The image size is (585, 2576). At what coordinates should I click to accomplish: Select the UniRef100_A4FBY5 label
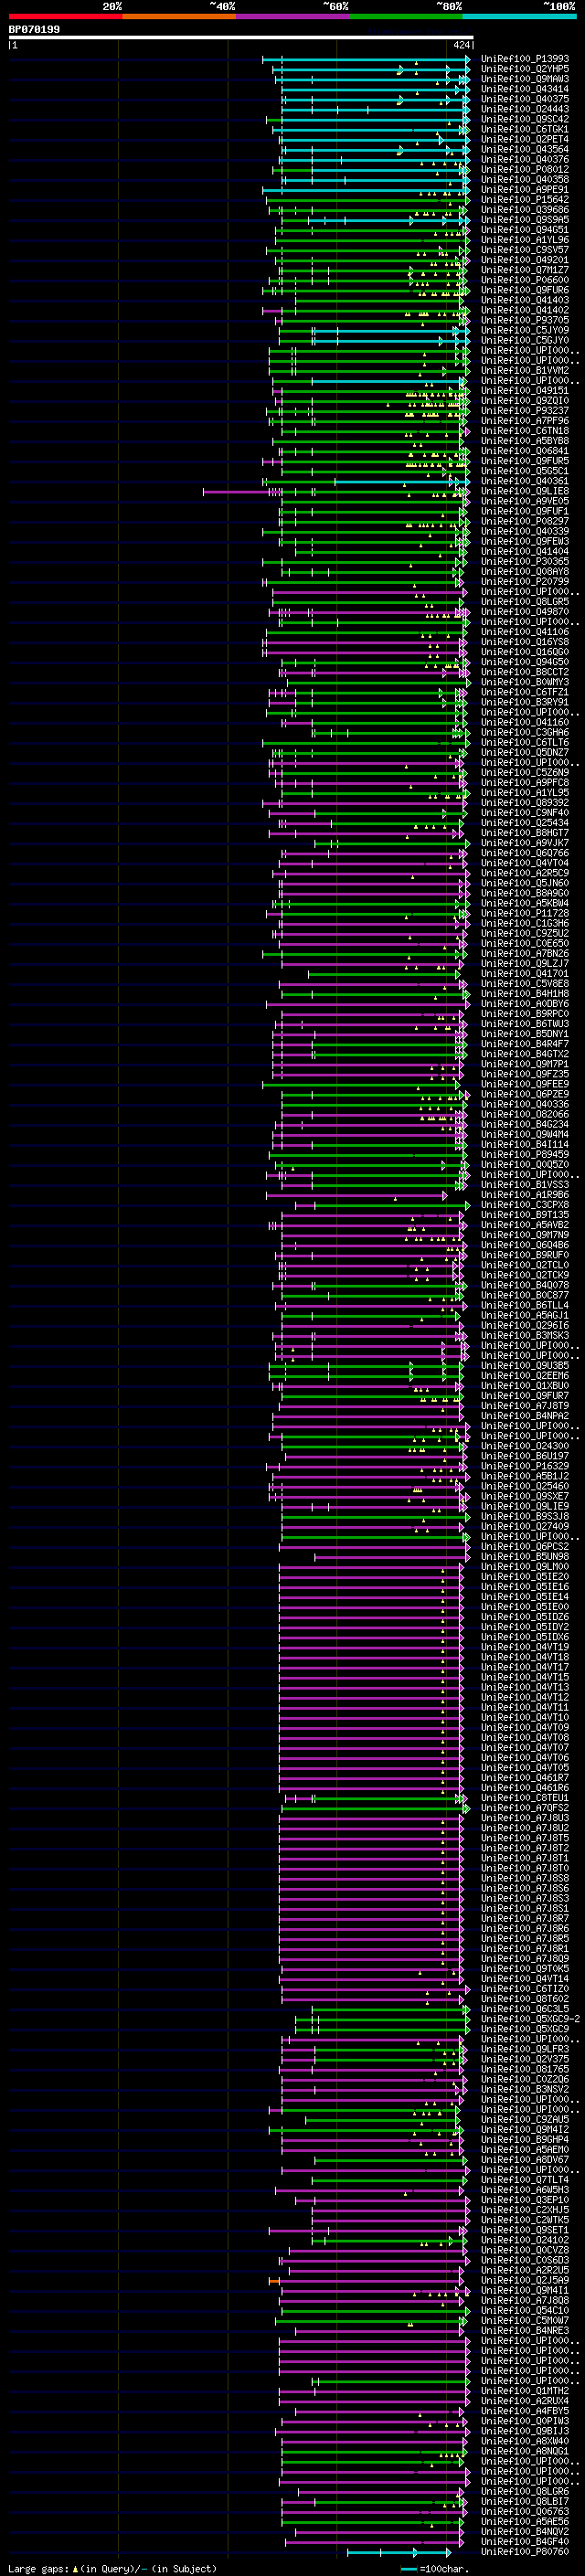point(524,2411)
